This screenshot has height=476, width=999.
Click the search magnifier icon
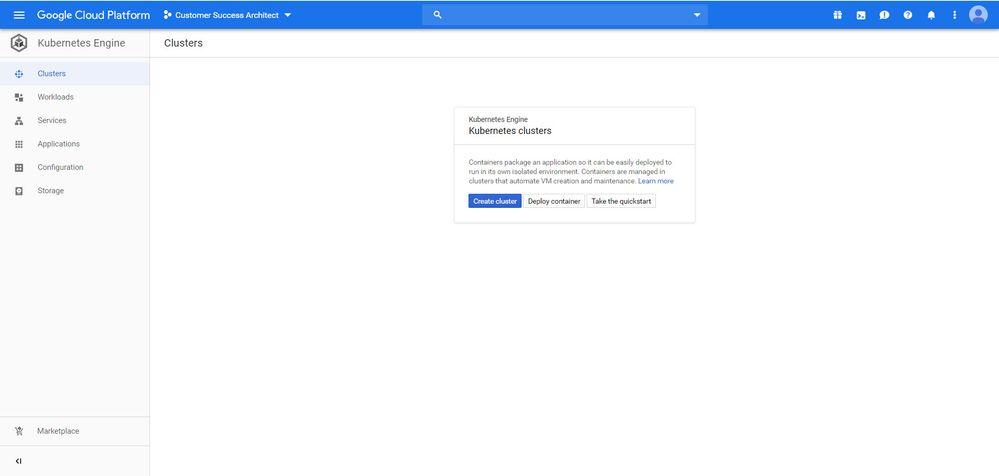[437, 15]
